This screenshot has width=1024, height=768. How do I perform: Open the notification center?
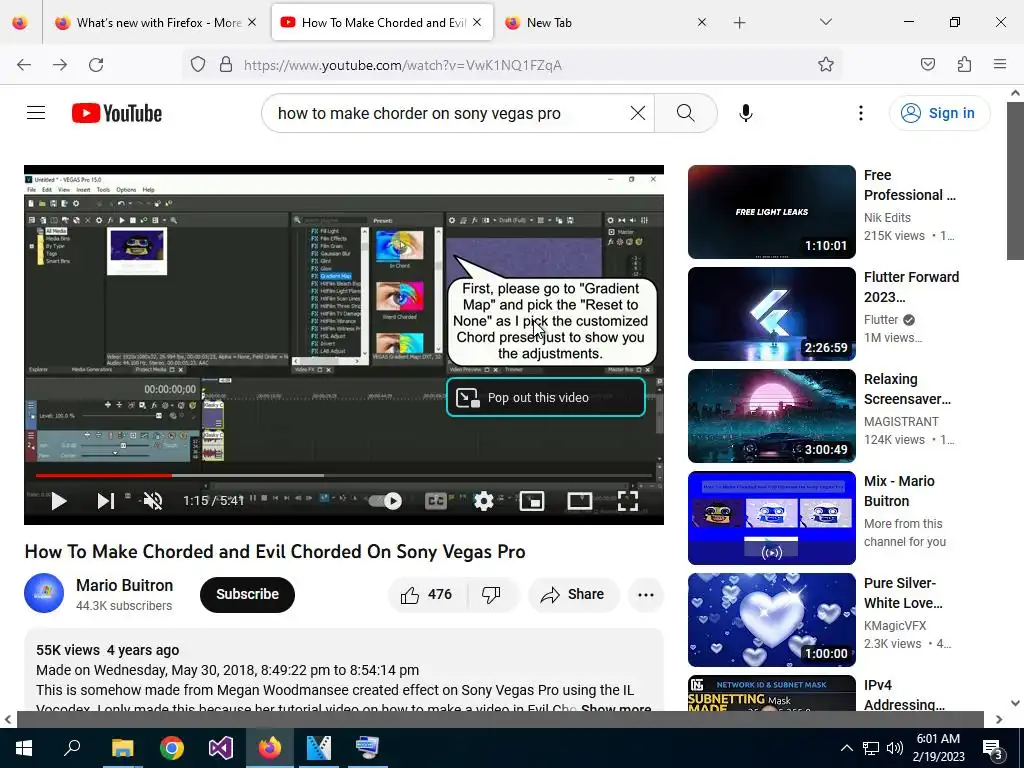pyautogui.click(x=993, y=748)
